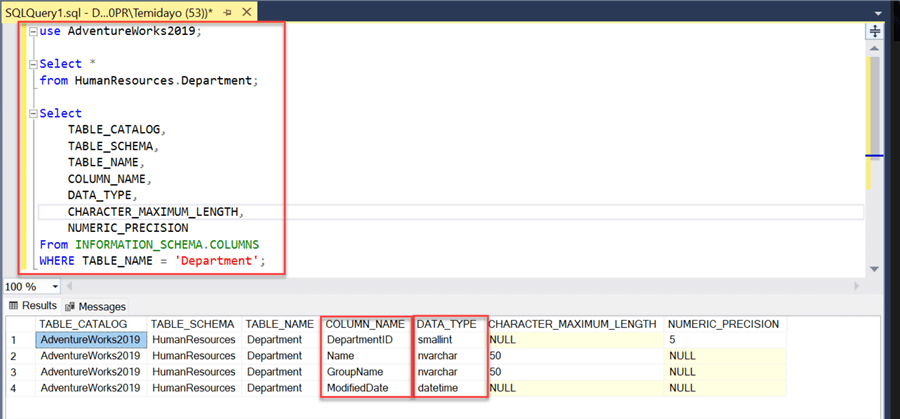
Task: Open the document tab overflow list arrow
Action: click(x=878, y=12)
